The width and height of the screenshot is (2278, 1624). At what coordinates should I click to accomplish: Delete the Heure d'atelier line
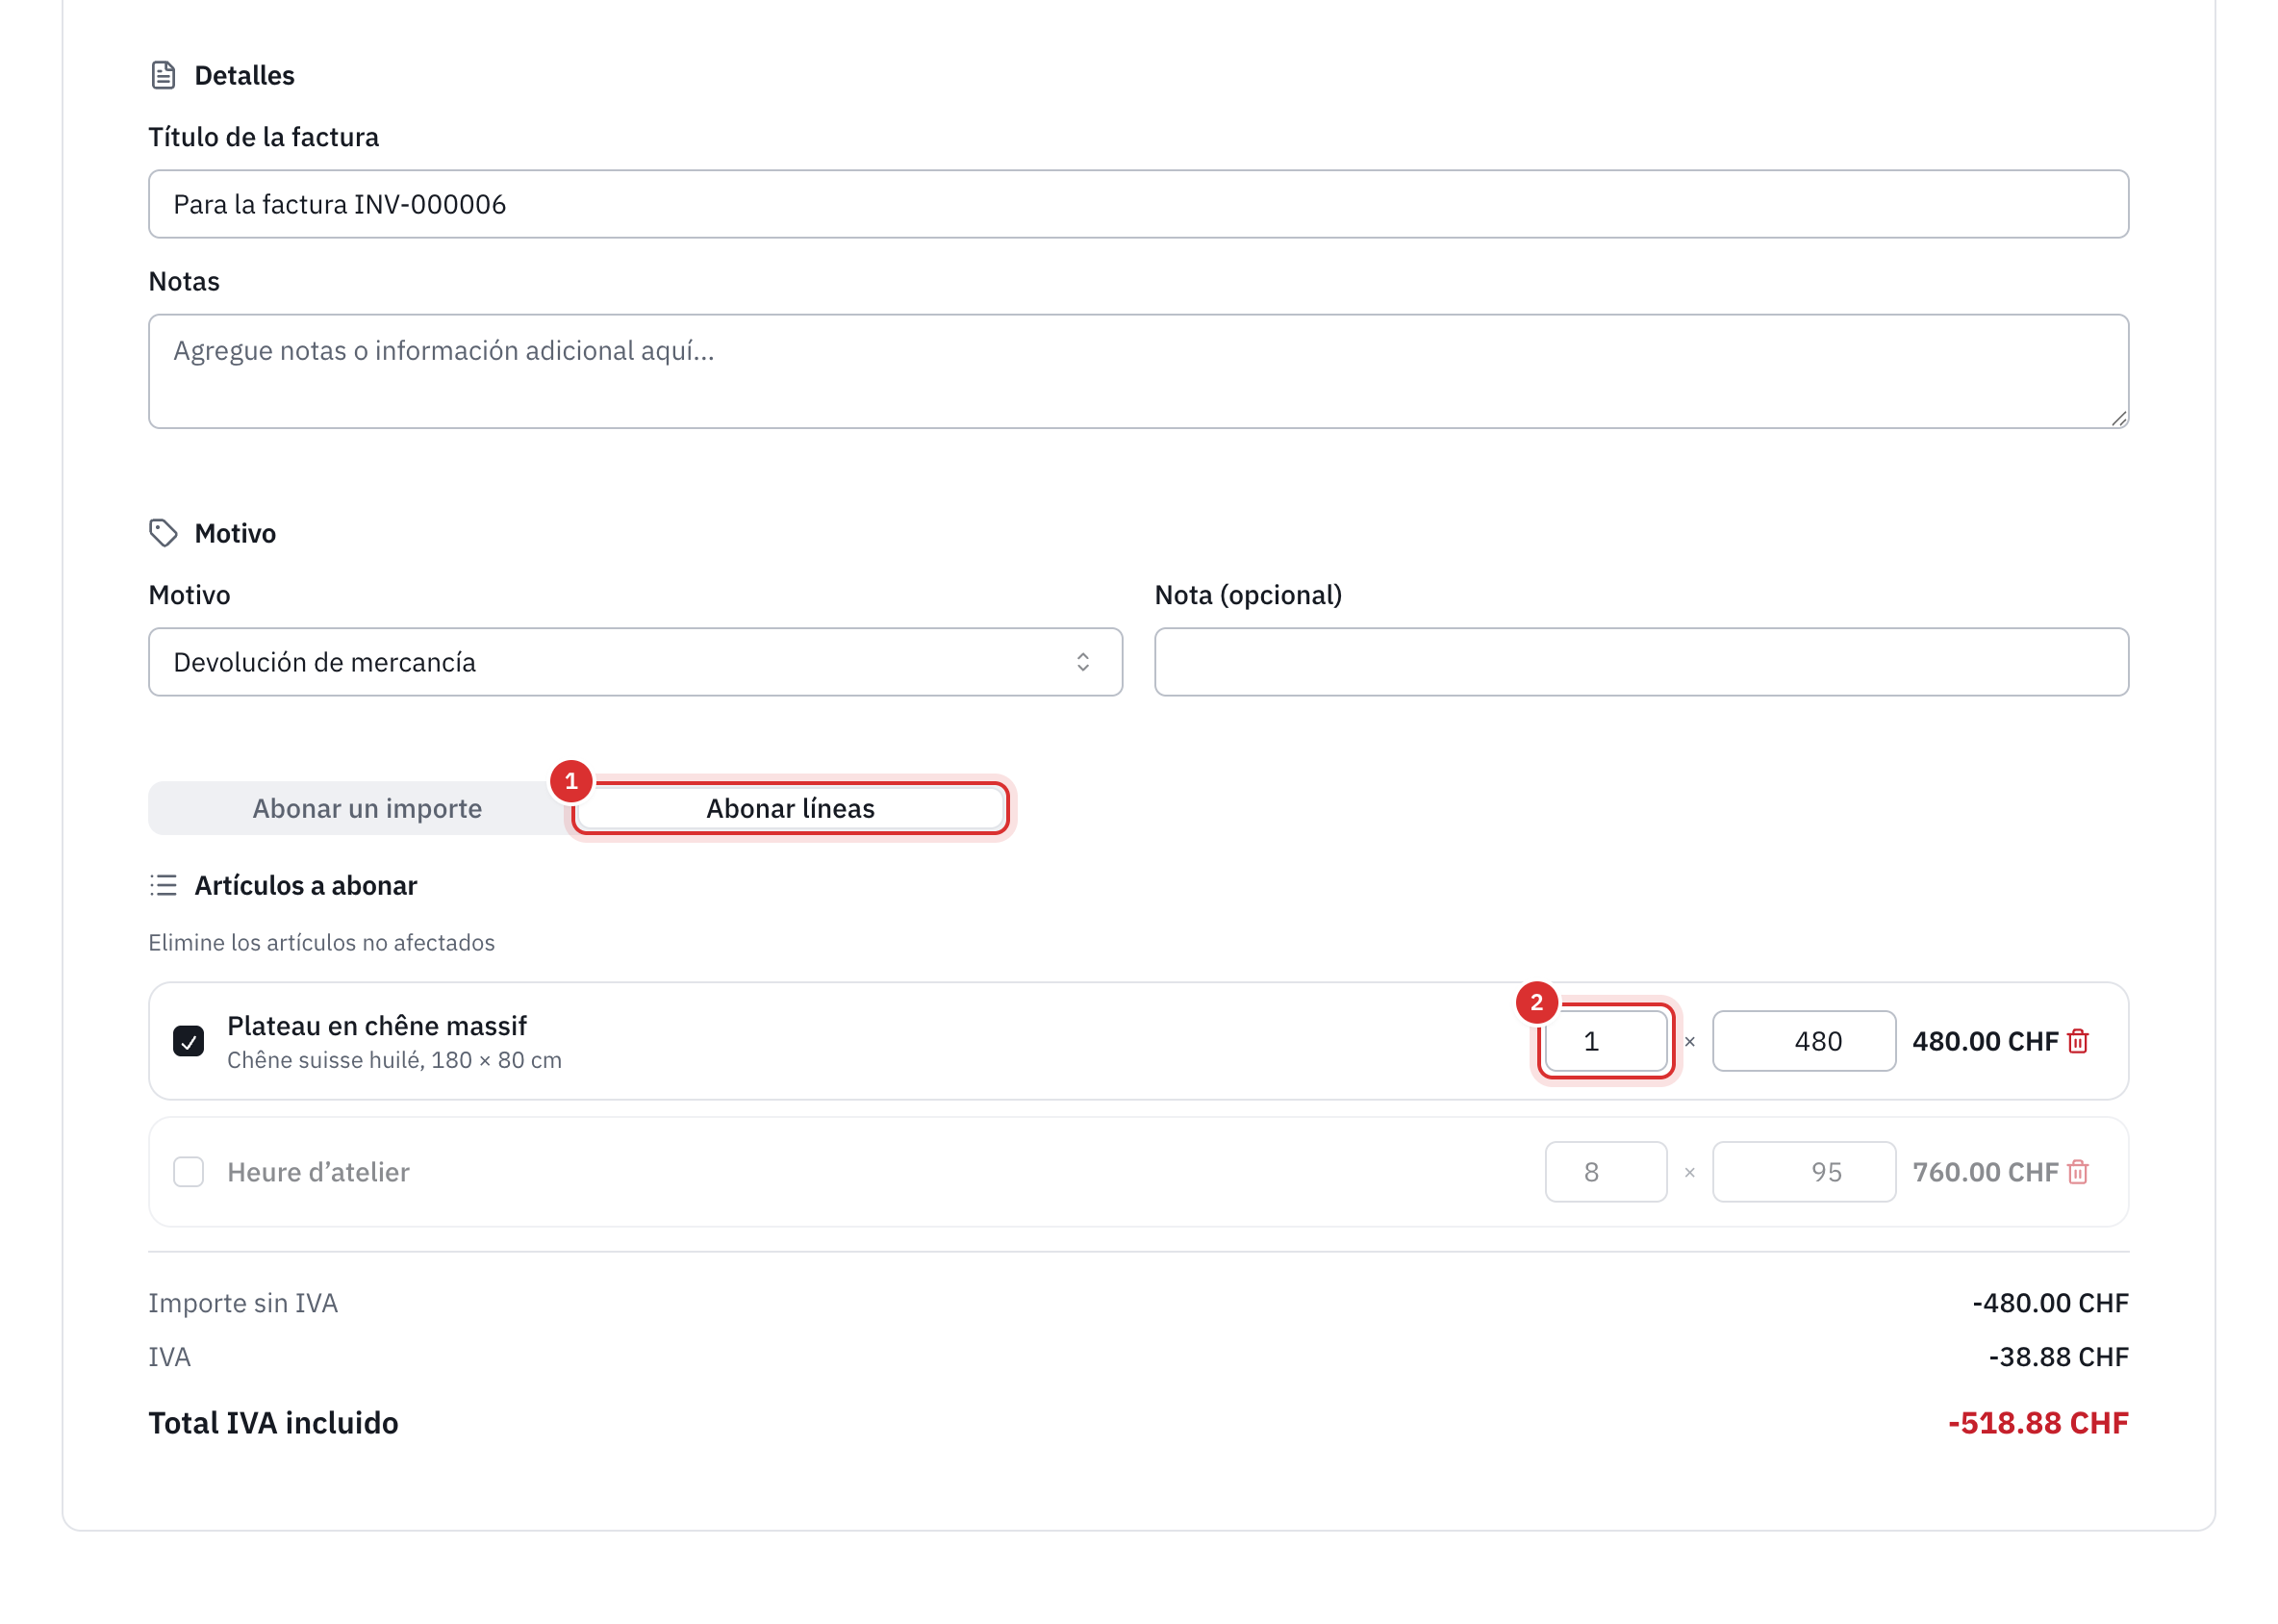click(2077, 1172)
